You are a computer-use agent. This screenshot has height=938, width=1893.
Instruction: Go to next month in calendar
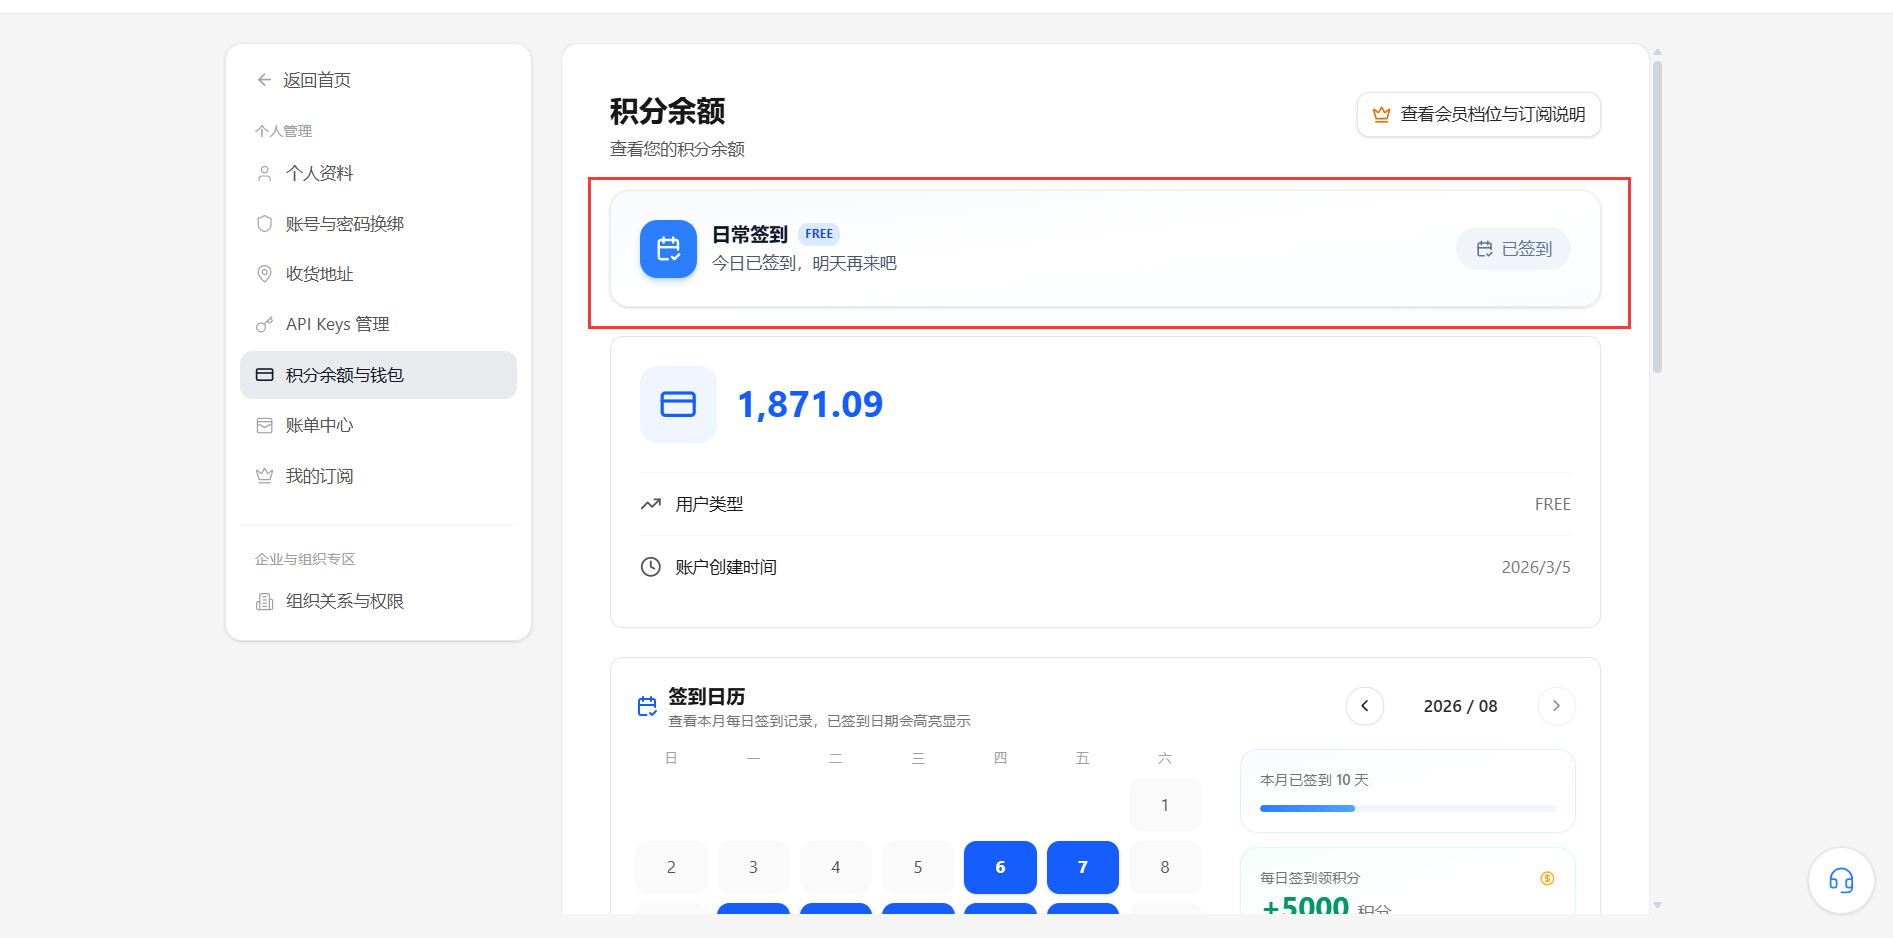click(1556, 706)
